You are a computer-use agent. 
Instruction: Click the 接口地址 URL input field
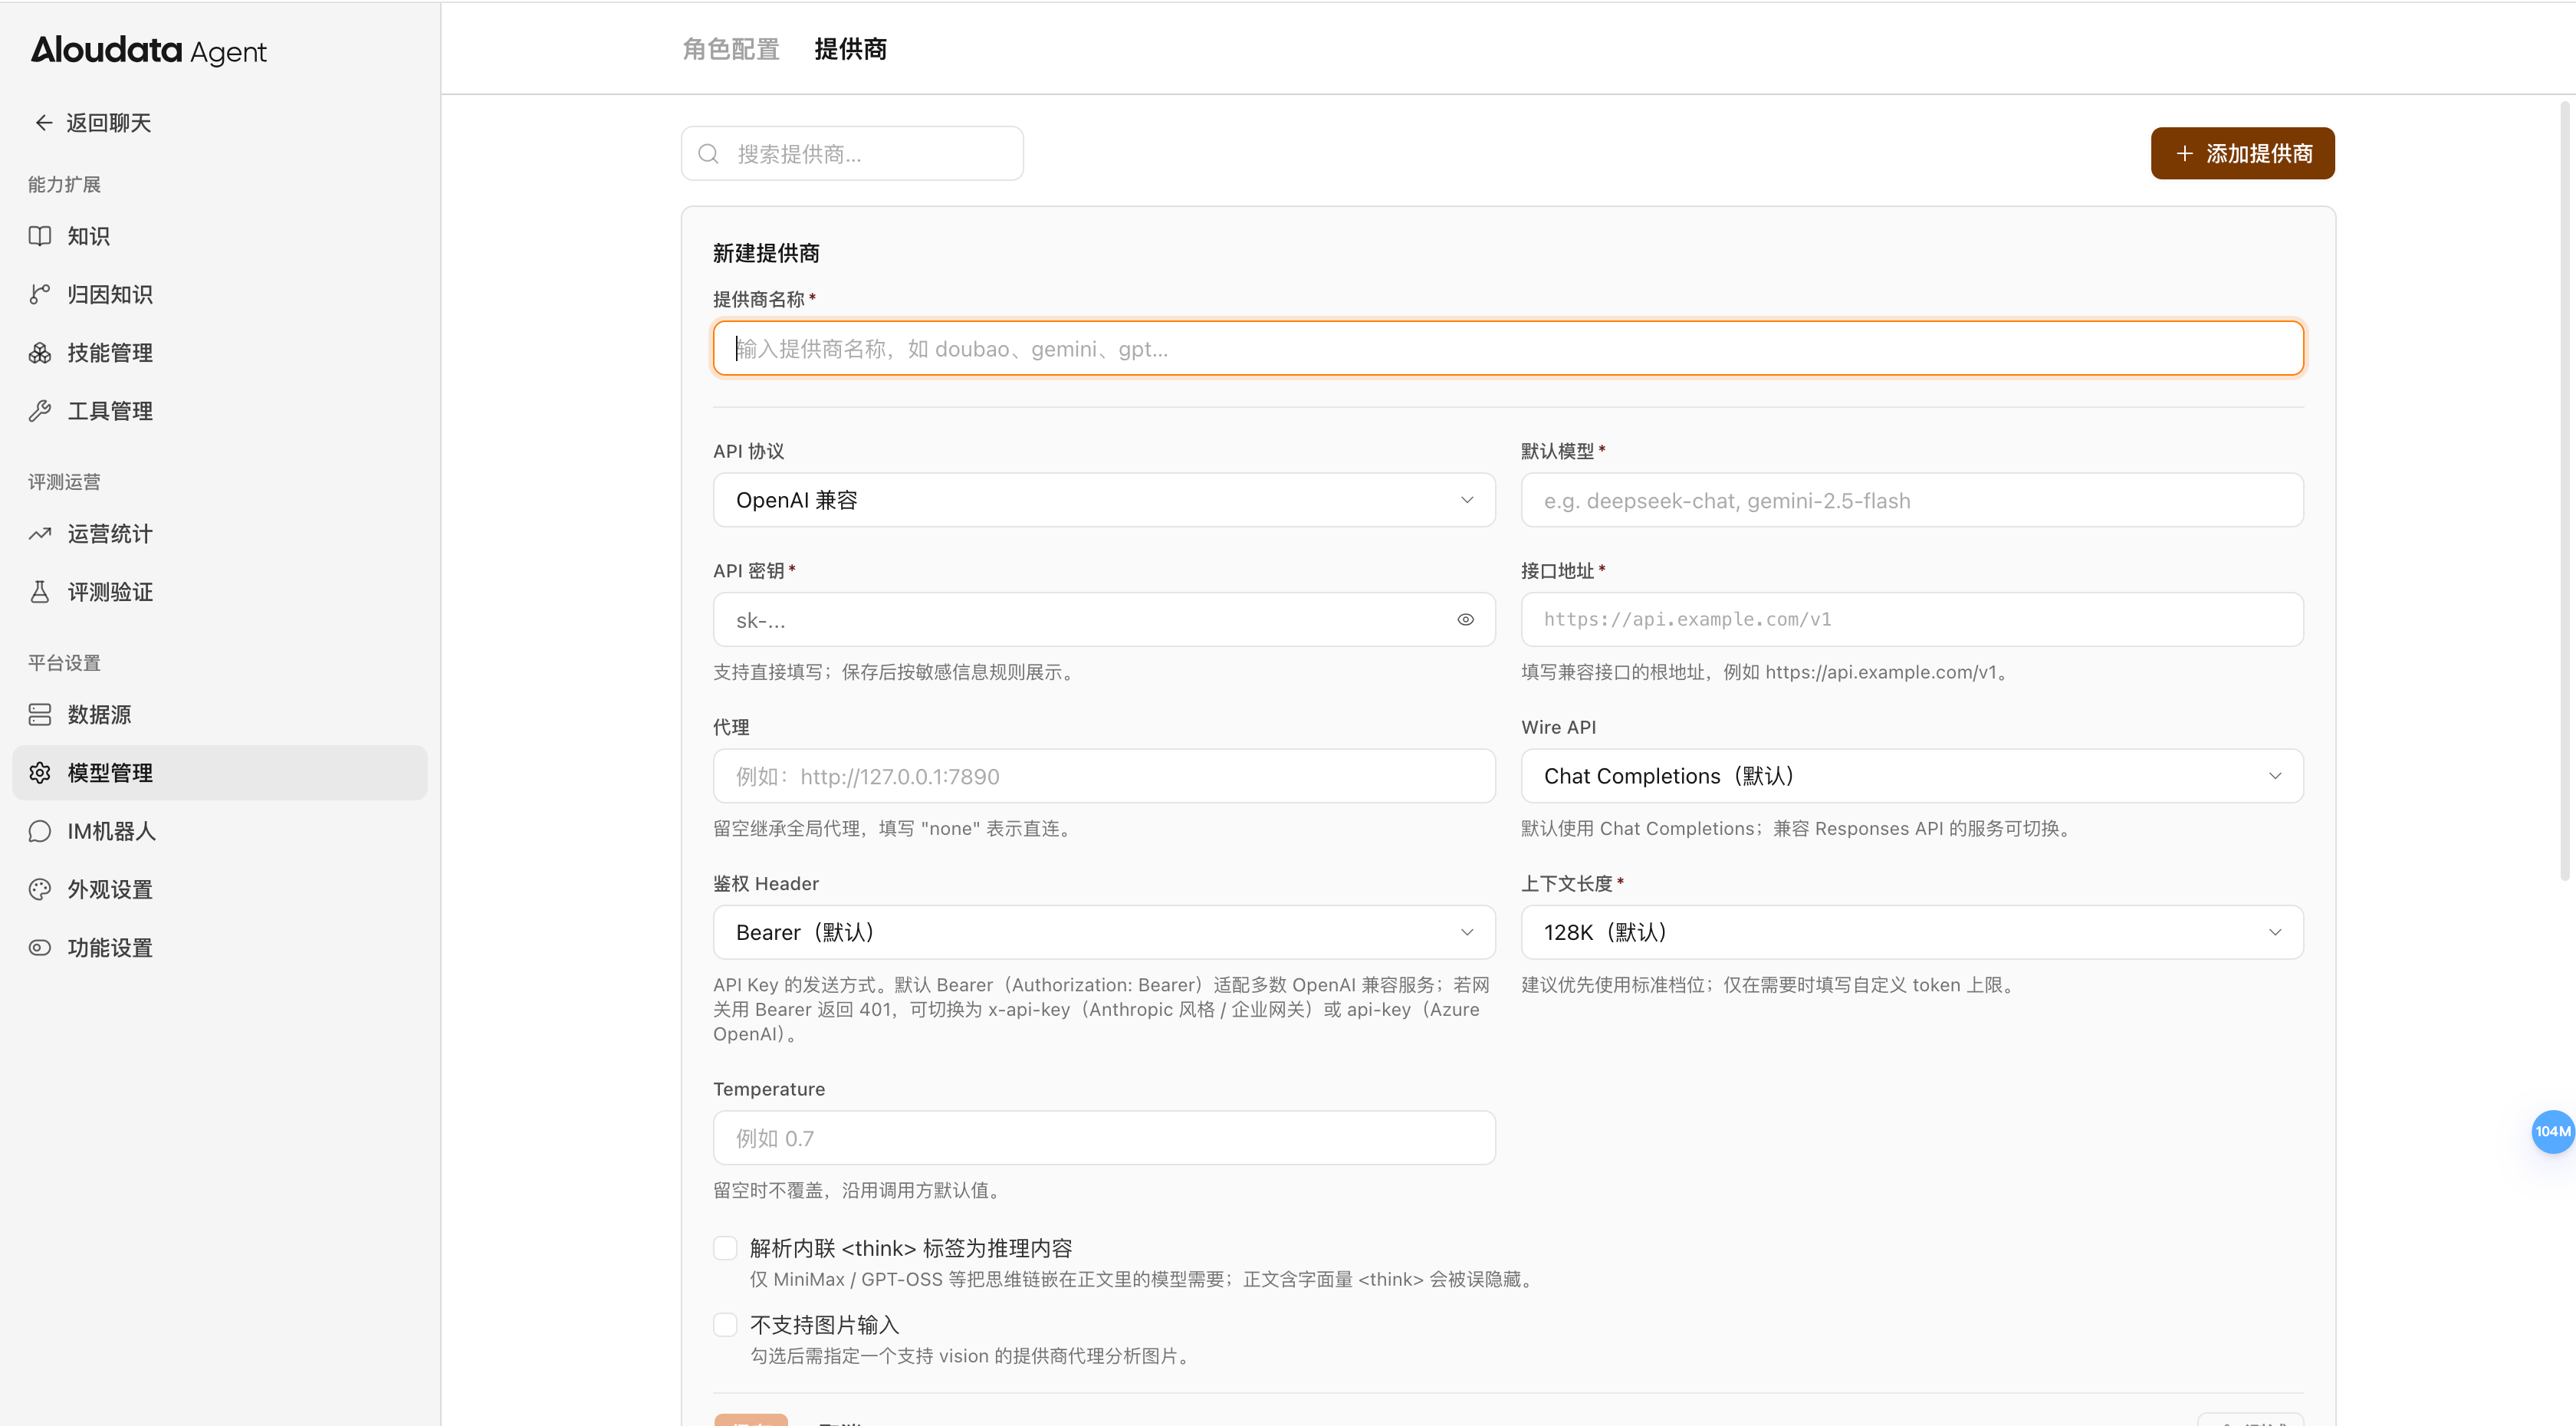click(1912, 619)
